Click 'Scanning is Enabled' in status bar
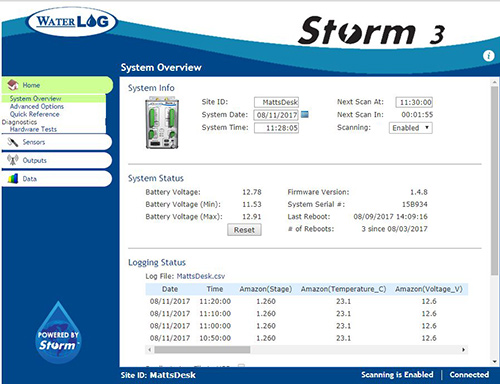 397,375
